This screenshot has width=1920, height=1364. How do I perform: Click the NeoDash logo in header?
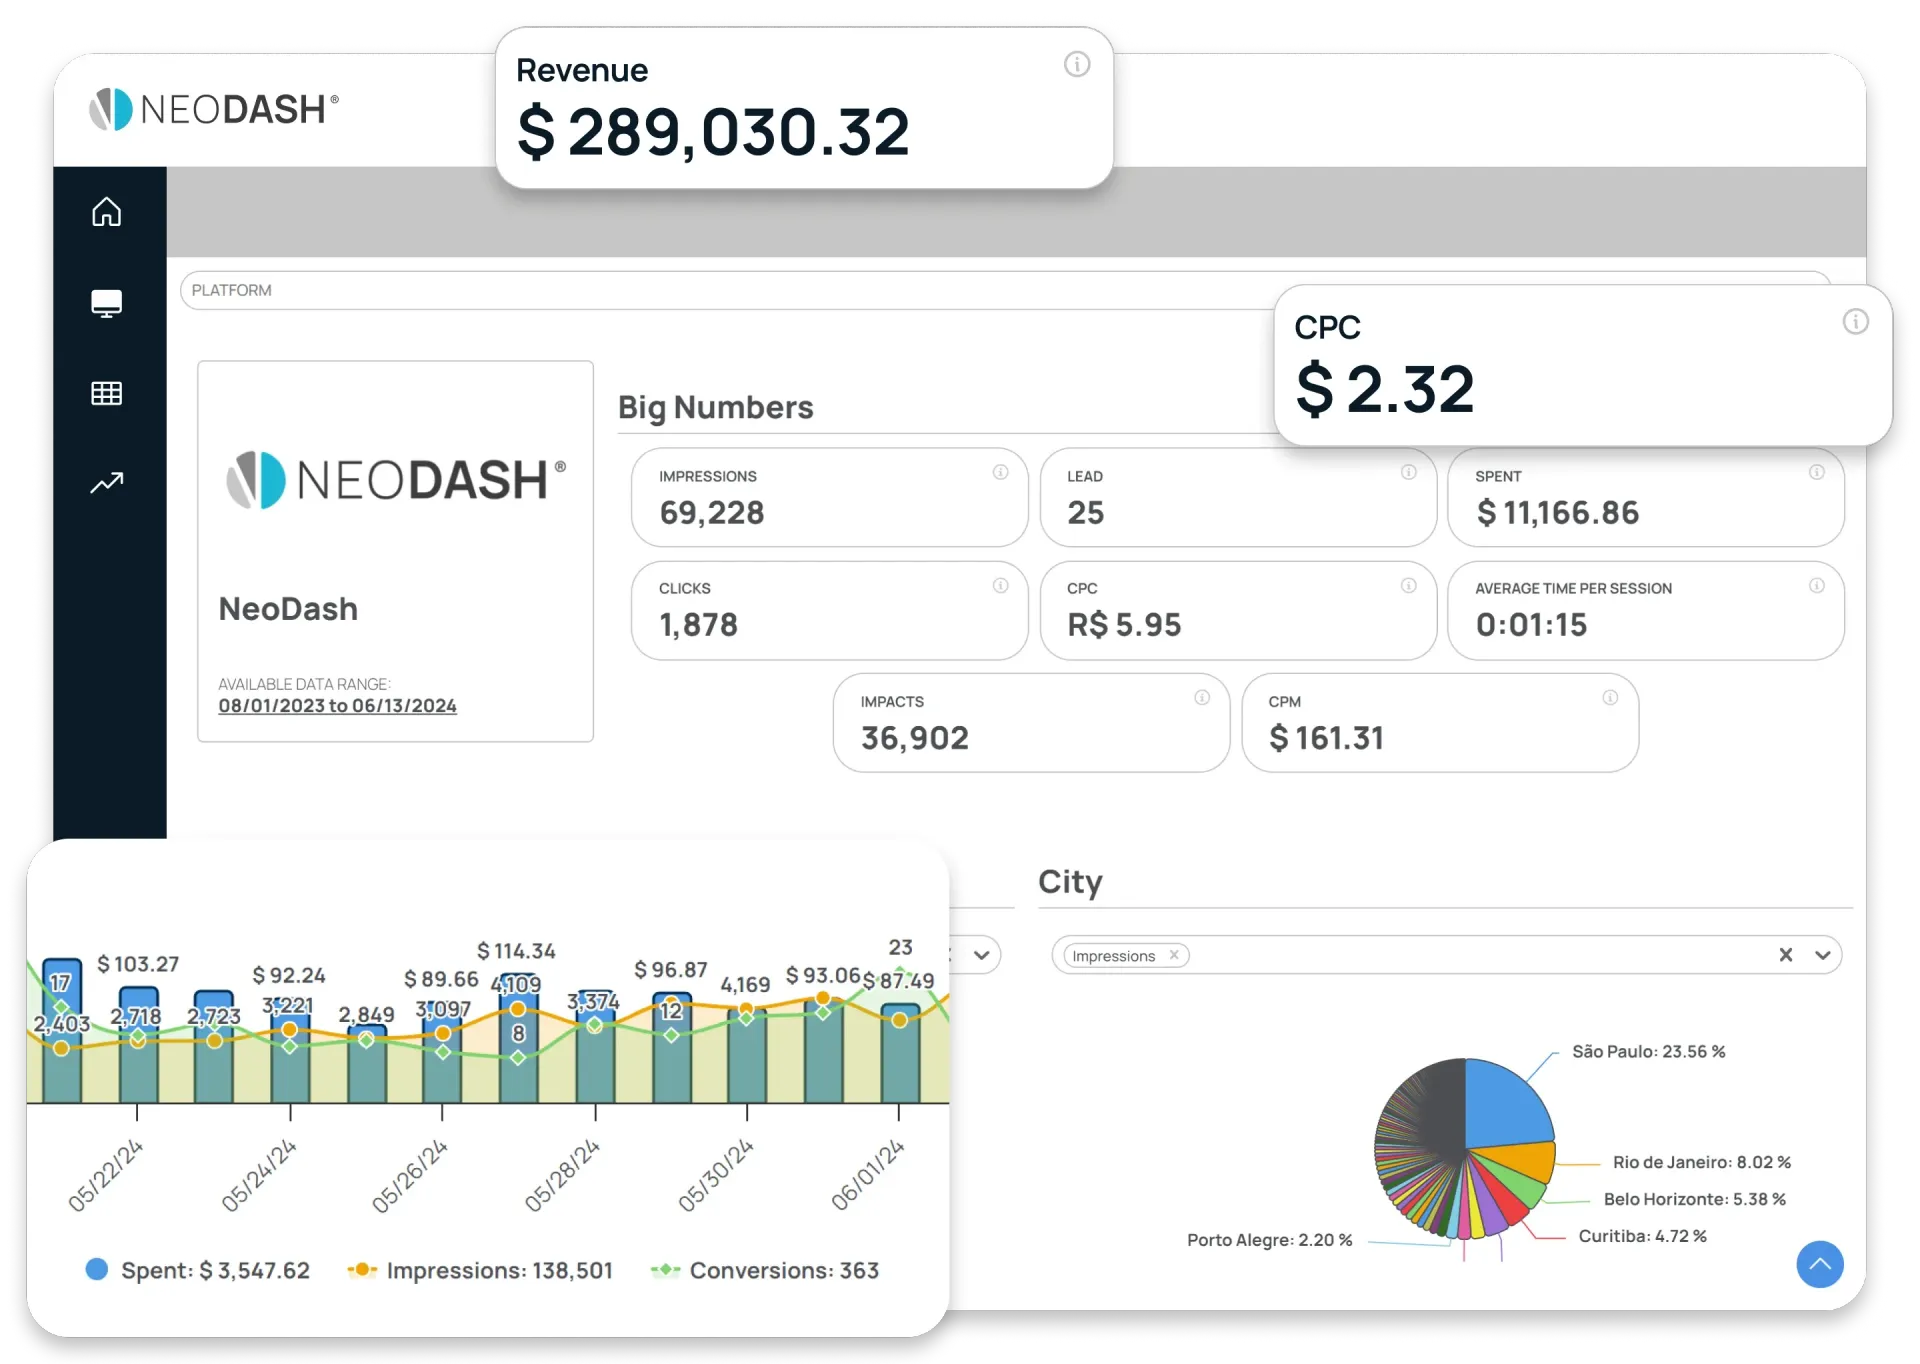click(x=214, y=109)
